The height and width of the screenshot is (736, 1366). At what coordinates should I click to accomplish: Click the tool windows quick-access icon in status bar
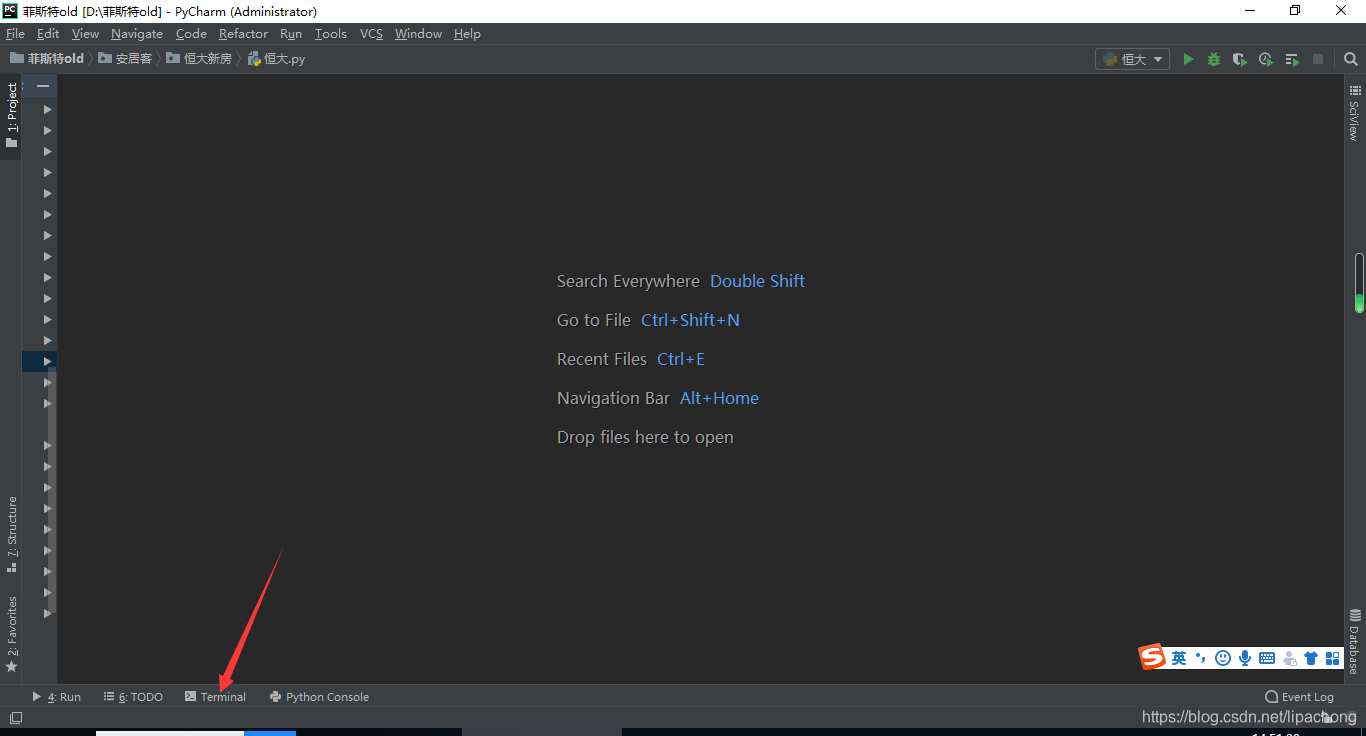click(15, 717)
